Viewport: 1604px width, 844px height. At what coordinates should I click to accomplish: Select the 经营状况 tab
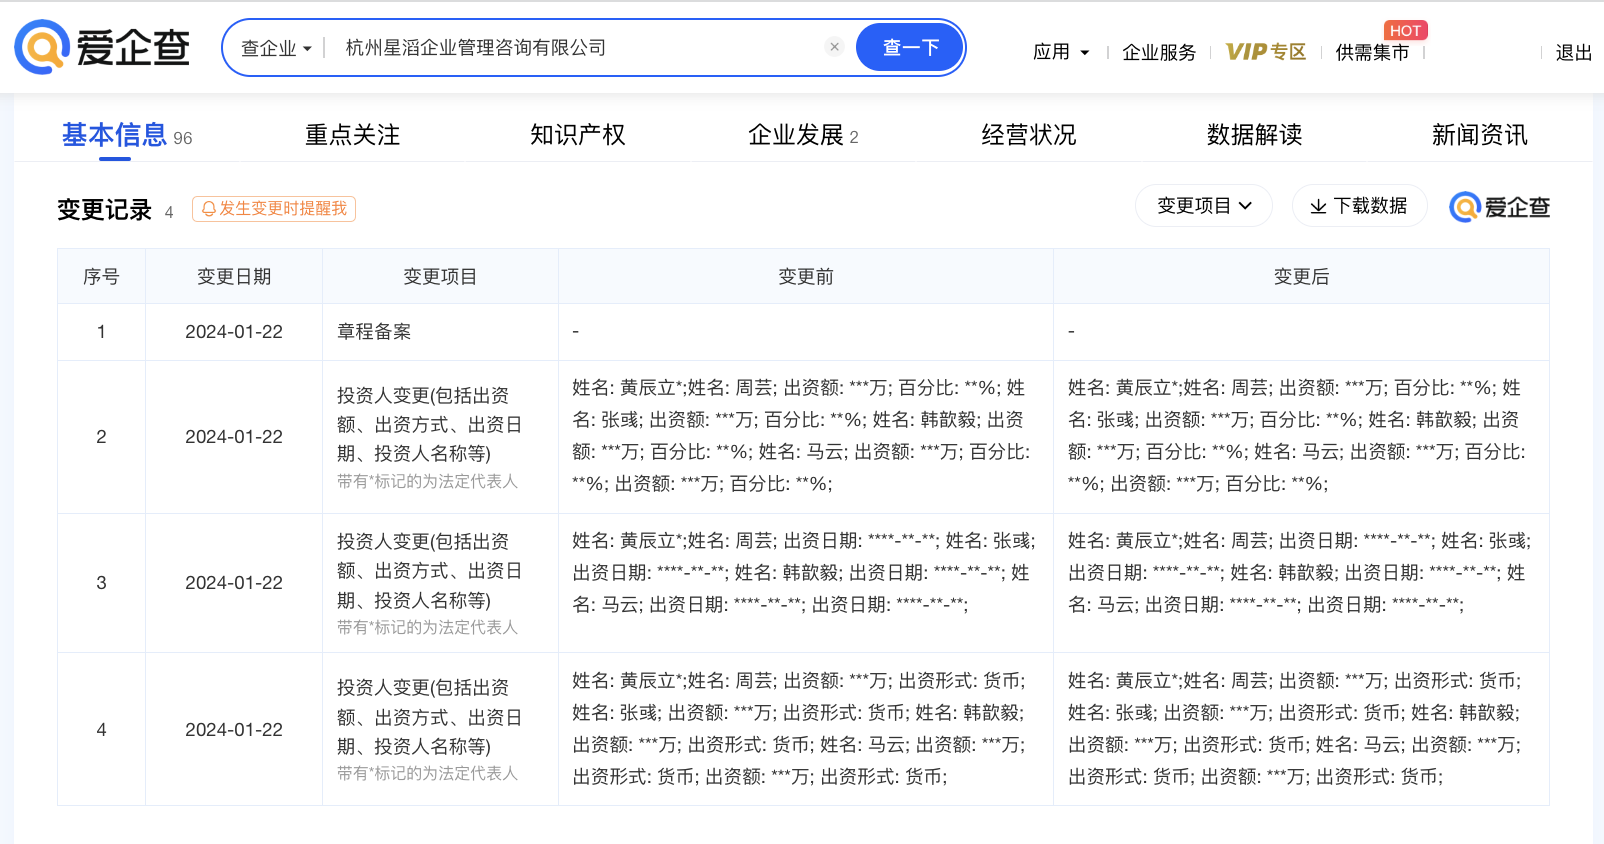[1029, 135]
